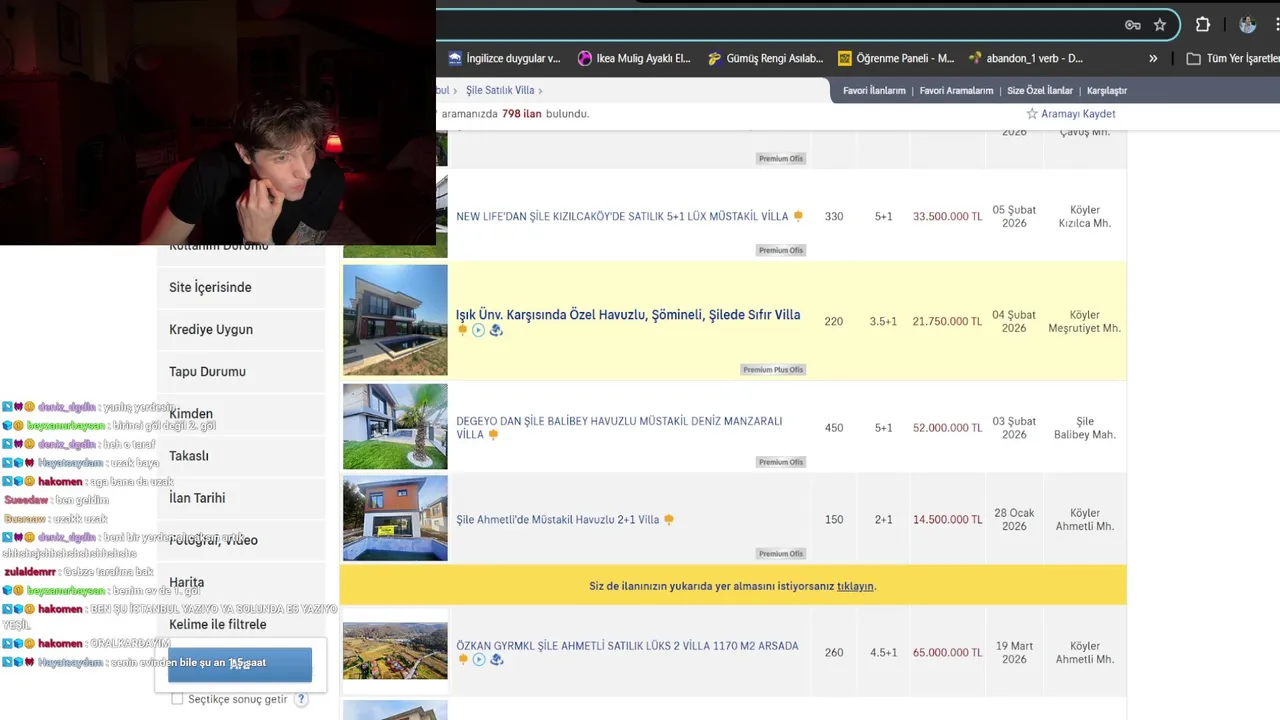Enable the Seçtikçe sonuç getir checkbox

click(x=177, y=699)
